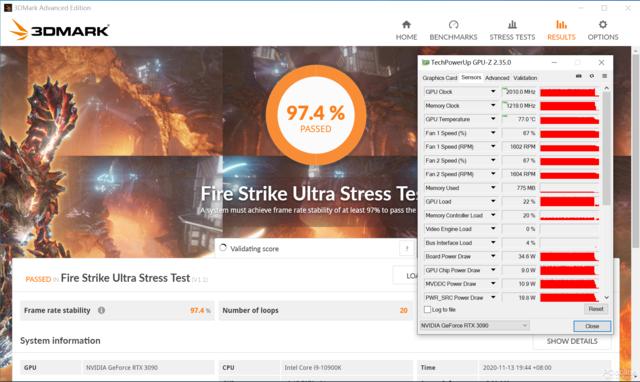640x382 pixels.
Task: Select the Sensors tab
Action: 471,77
